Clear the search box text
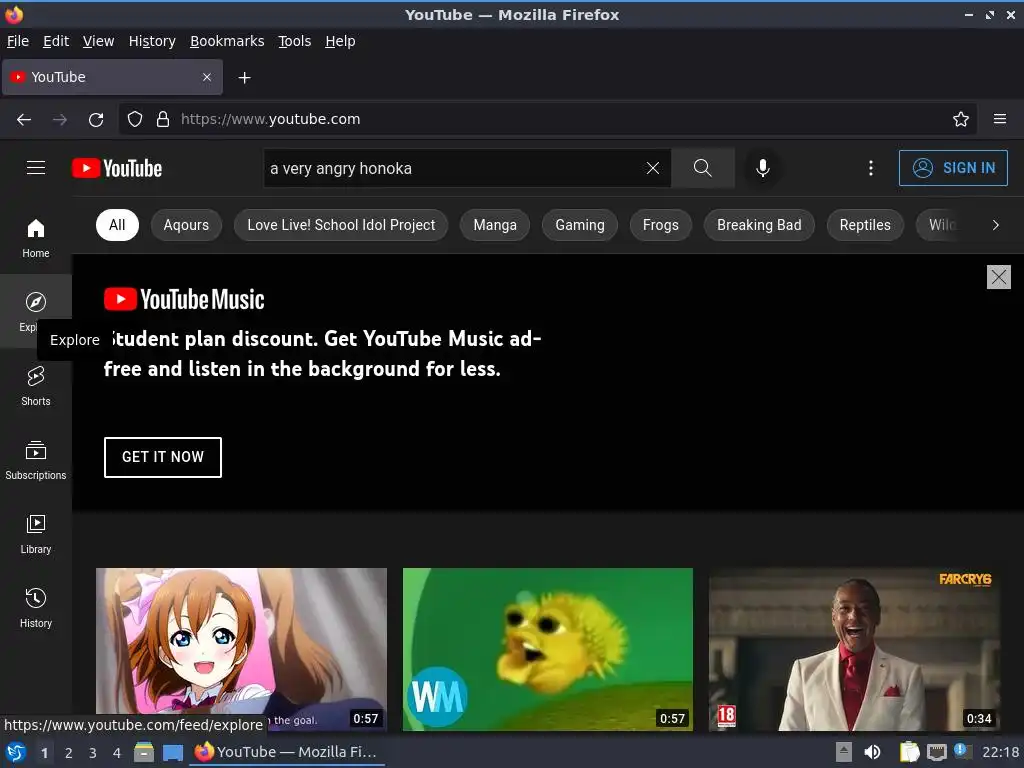This screenshot has width=1024, height=768. coord(652,168)
